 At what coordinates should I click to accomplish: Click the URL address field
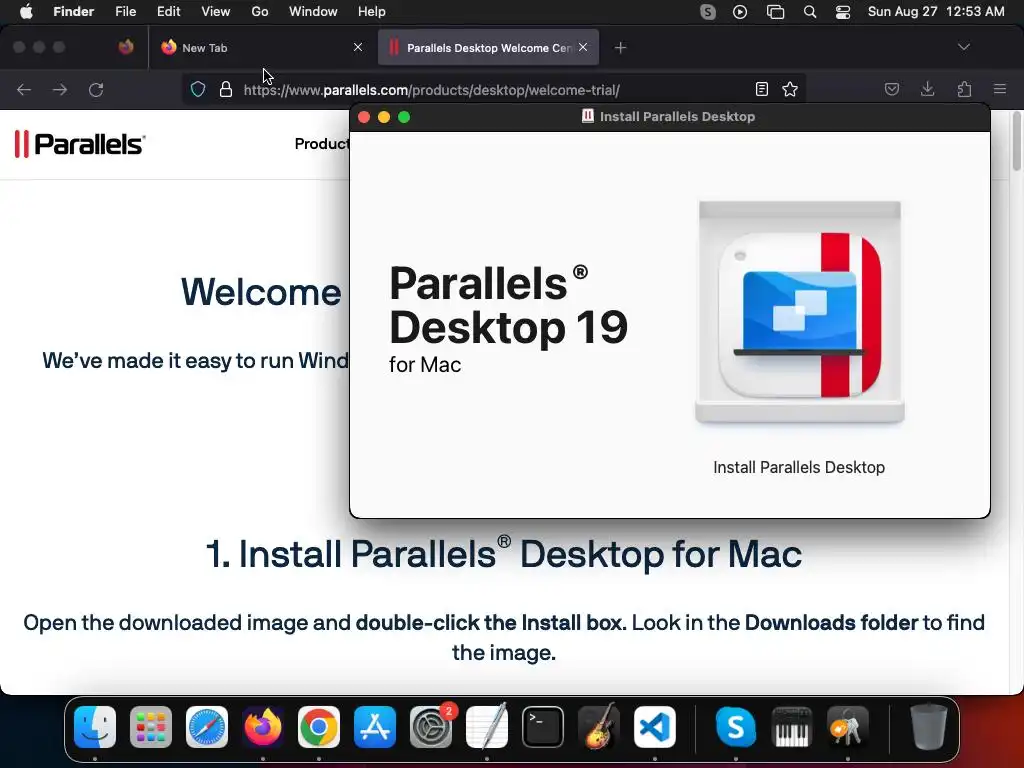493,89
